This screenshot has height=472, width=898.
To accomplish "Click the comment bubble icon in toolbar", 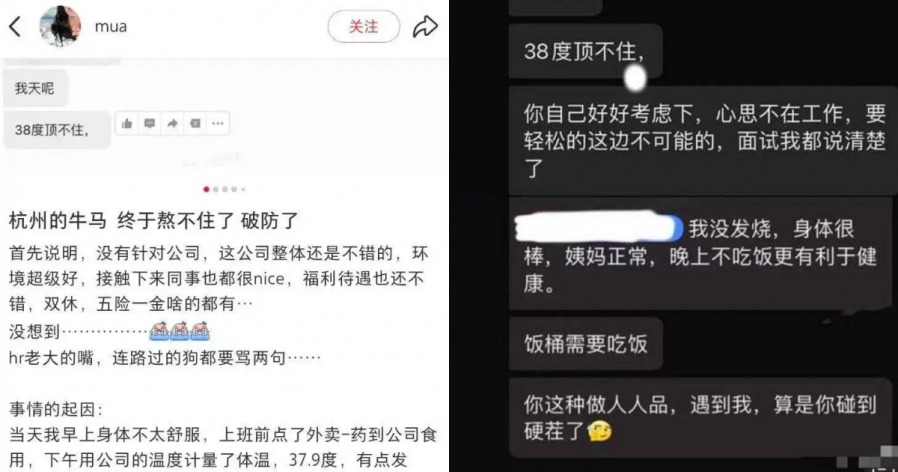I will tap(149, 123).
